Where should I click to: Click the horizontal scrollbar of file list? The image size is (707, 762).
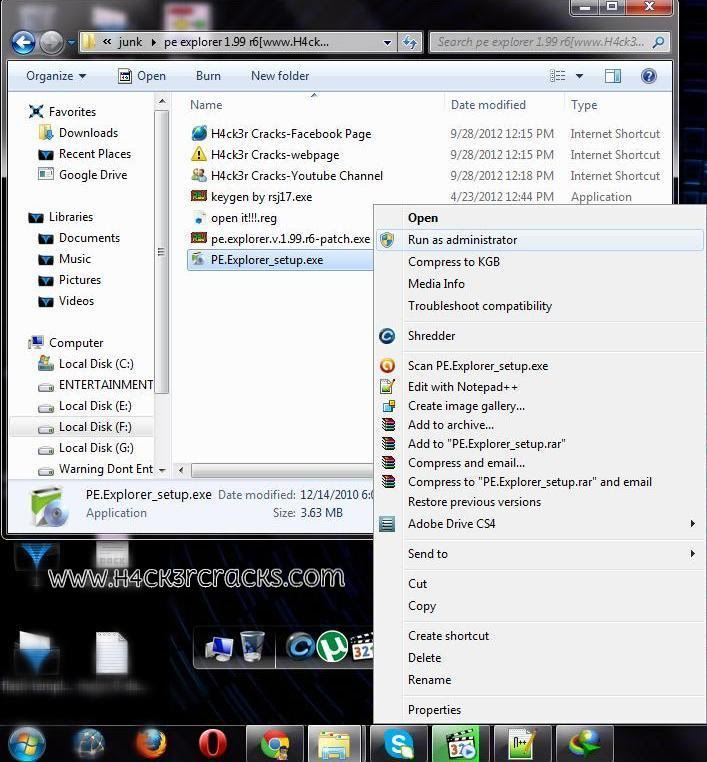coord(282,470)
